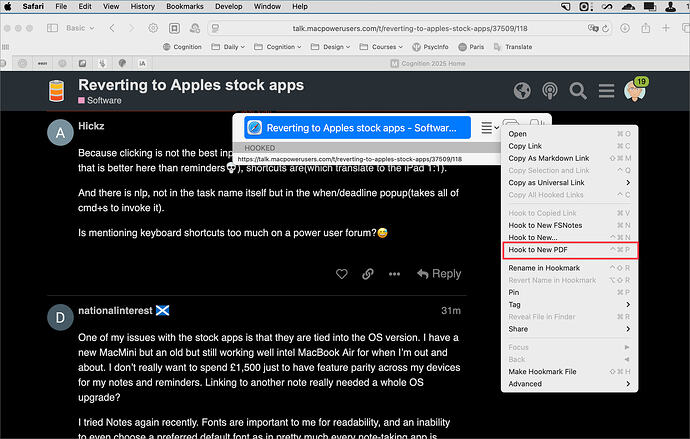Click the gear extension icon in toolbar
This screenshot has width=690, height=439.
[153, 28]
